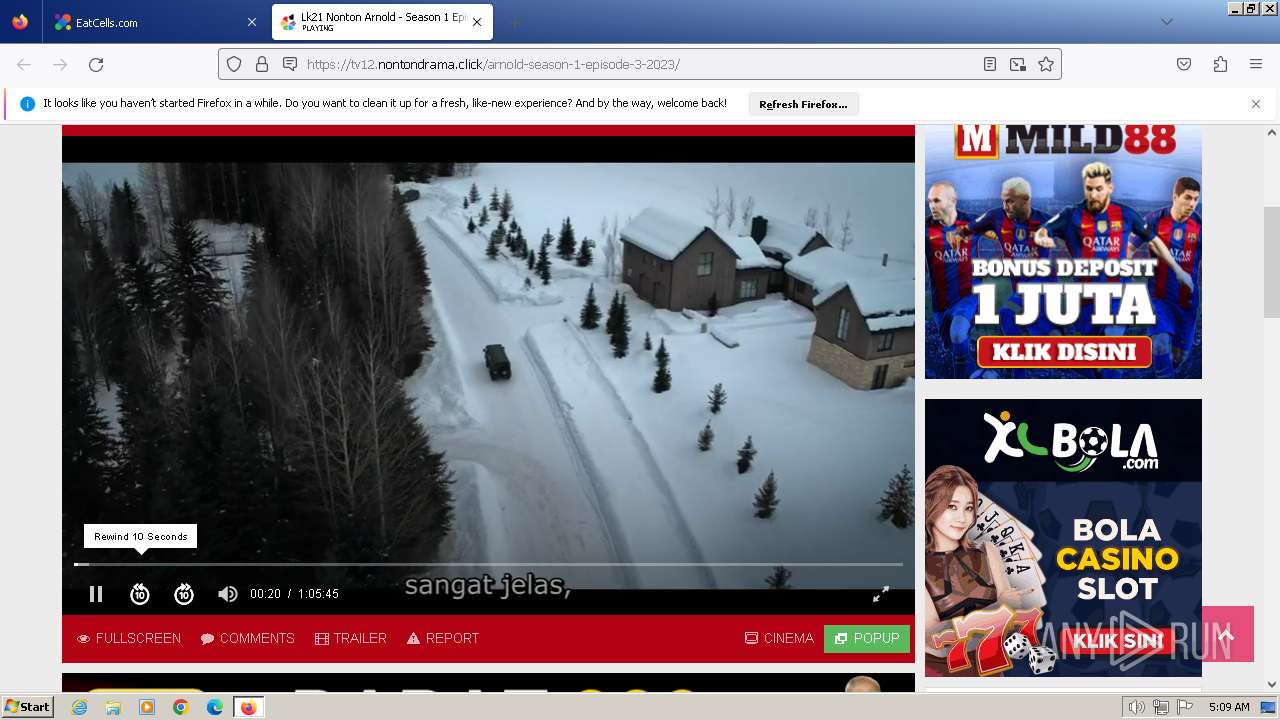The height and width of the screenshot is (720, 1280).
Task: Toggle reader view
Action: point(990,64)
